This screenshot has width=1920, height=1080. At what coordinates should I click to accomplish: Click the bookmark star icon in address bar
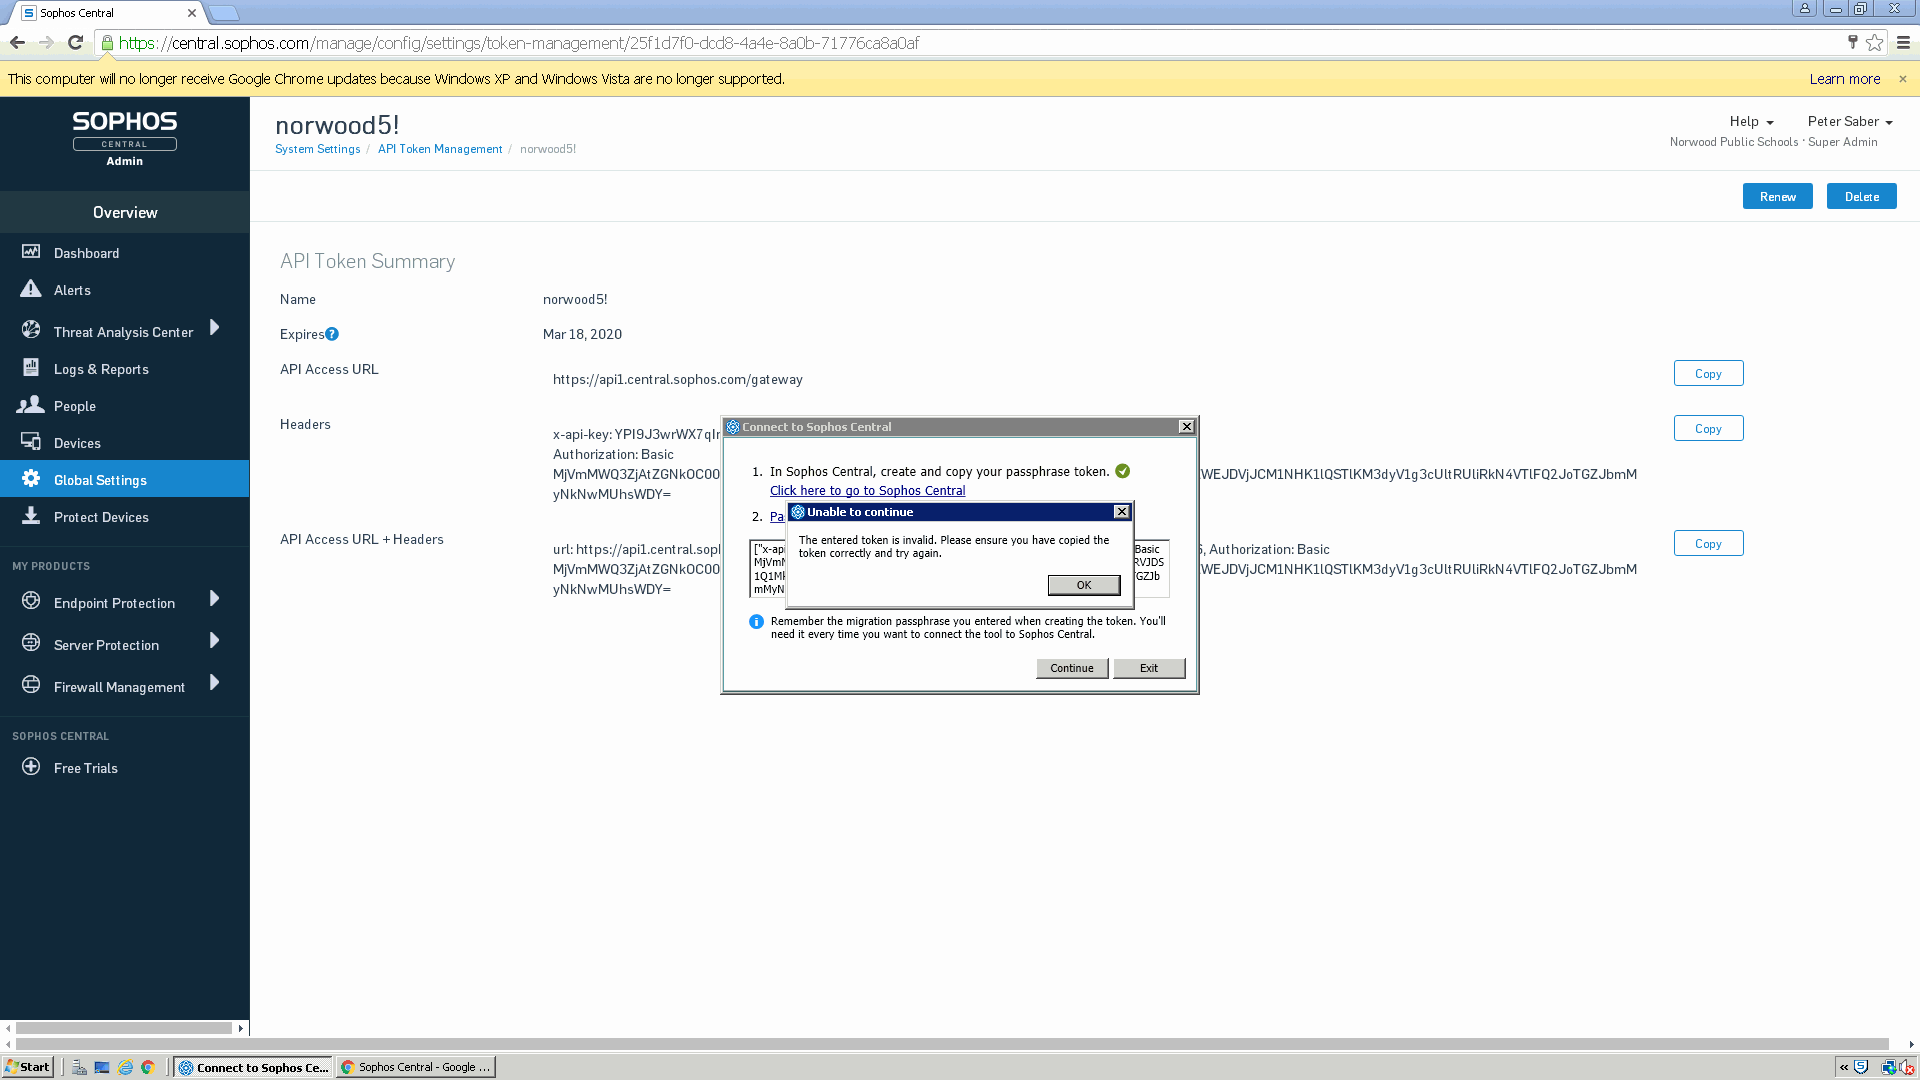point(1874,42)
